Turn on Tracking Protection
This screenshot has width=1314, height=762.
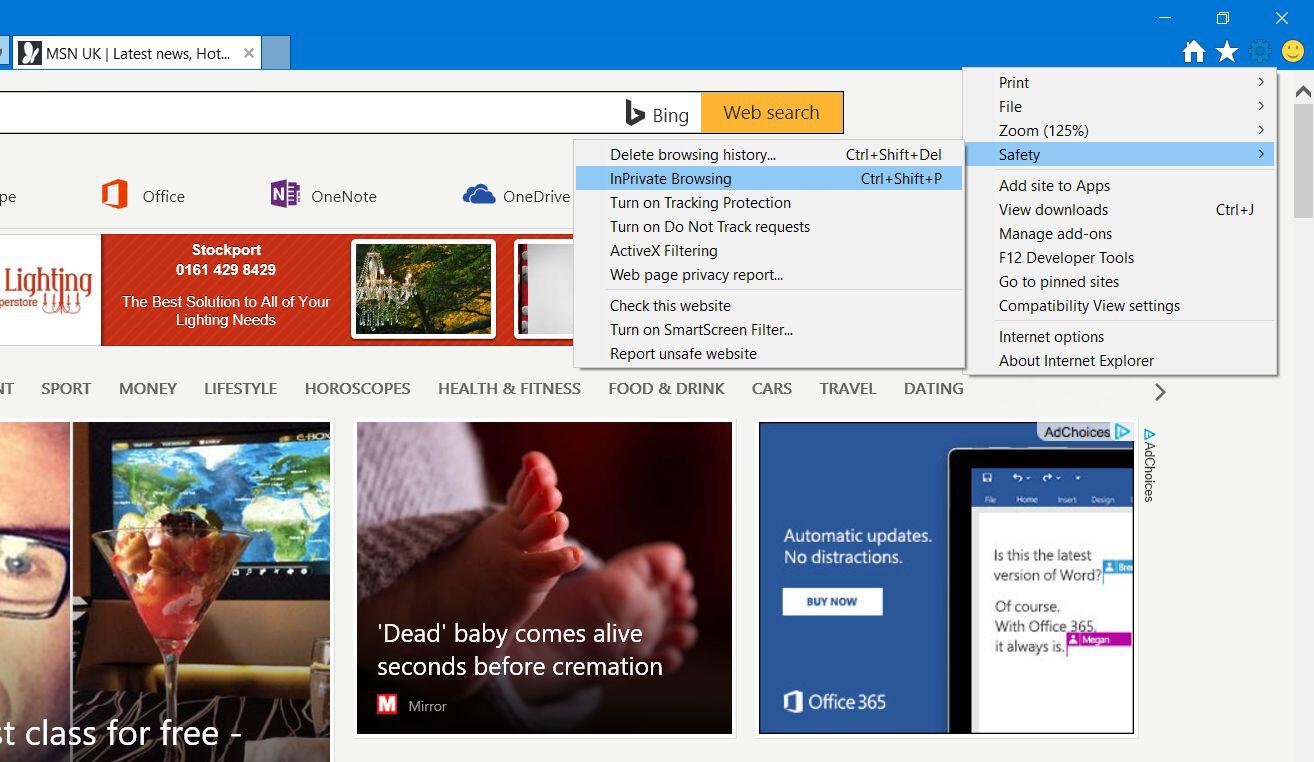(x=769, y=202)
